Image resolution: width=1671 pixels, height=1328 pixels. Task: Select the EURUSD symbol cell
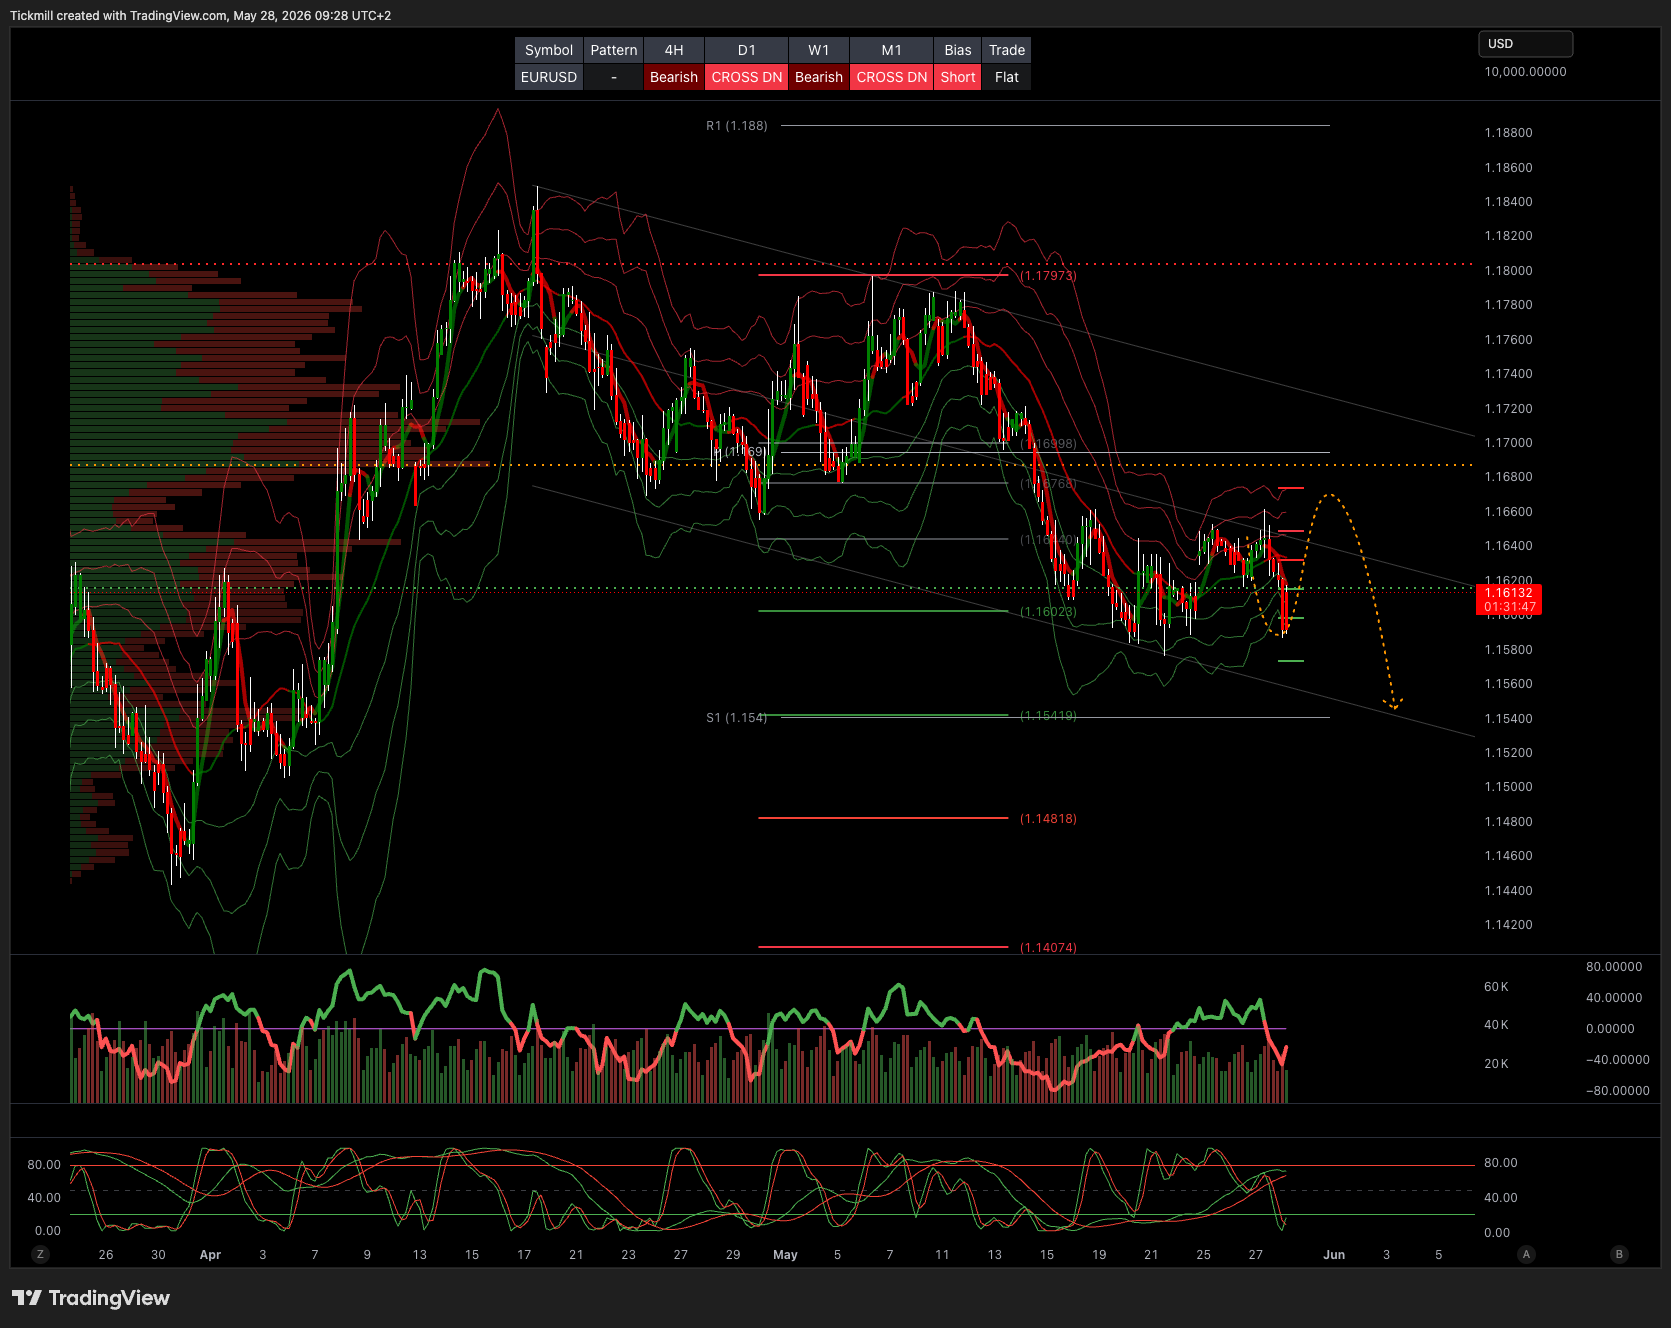[549, 77]
